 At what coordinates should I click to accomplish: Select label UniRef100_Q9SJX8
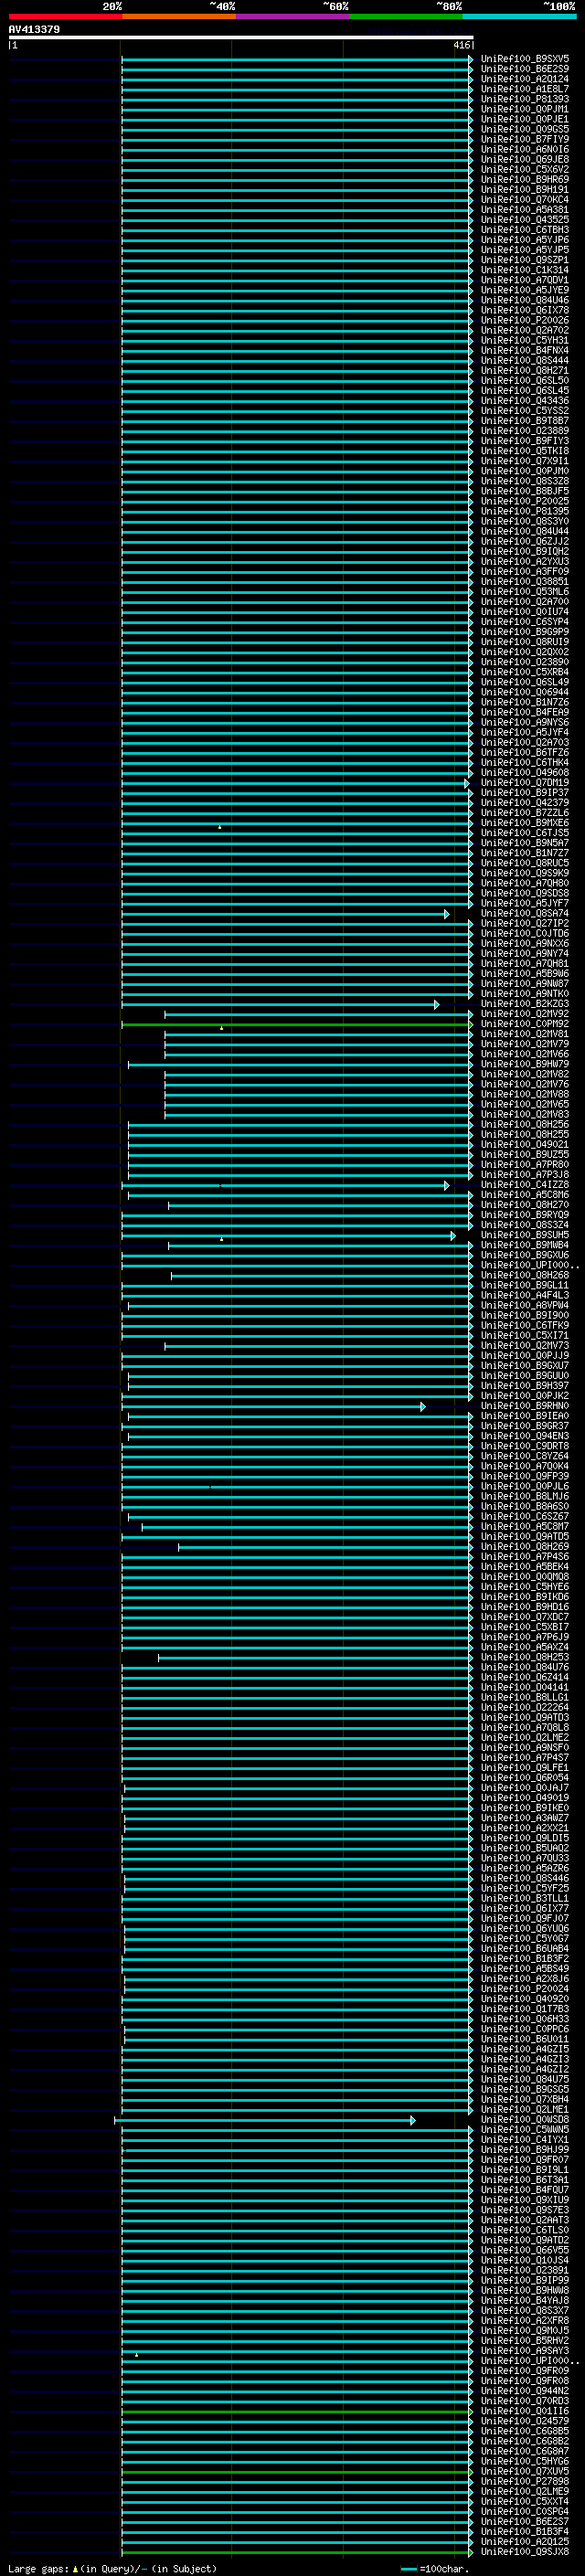[x=524, y=2552]
